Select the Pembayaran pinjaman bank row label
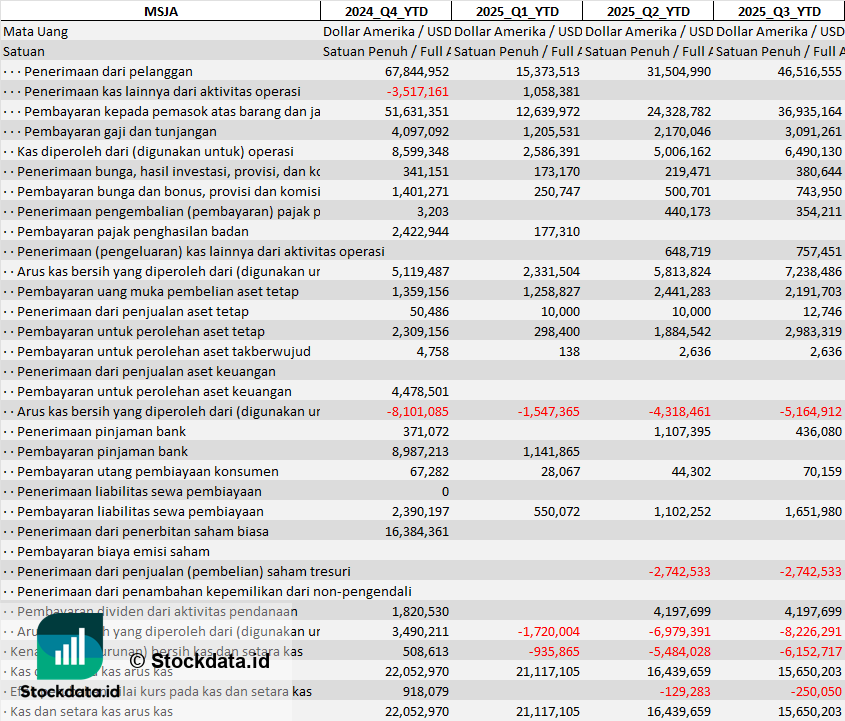This screenshot has width=845, height=721. pyautogui.click(x=102, y=451)
